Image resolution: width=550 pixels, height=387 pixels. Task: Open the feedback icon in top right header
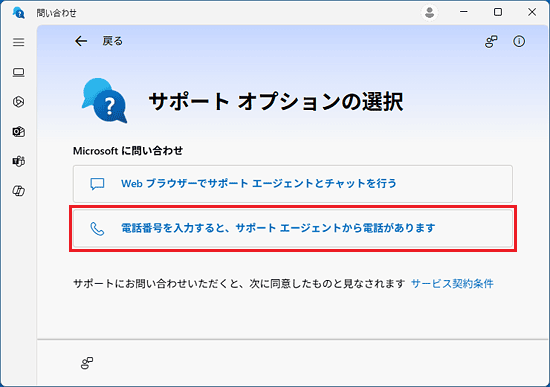(x=491, y=41)
